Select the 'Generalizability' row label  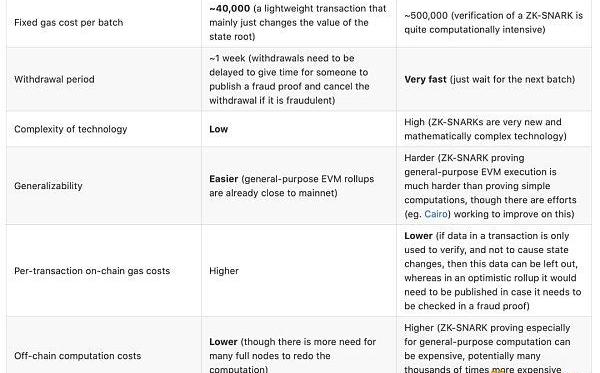coord(48,186)
